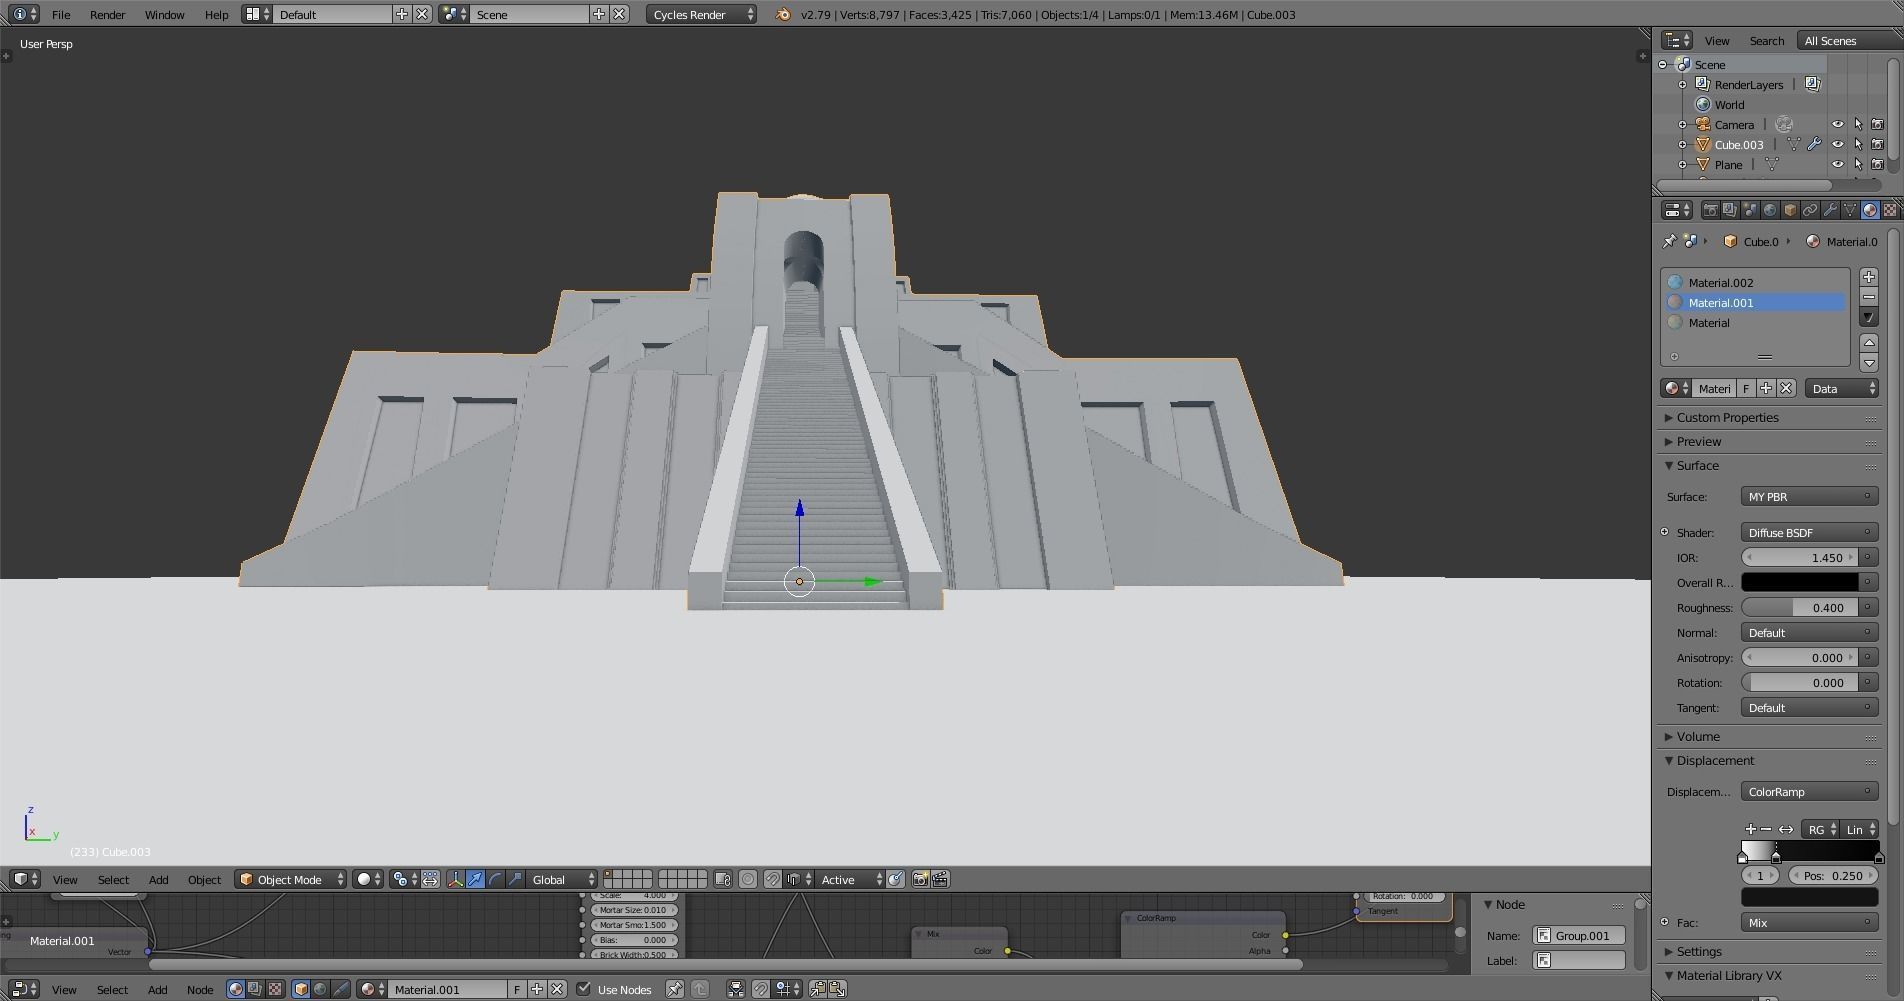The height and width of the screenshot is (1001, 1904).
Task: Unlink Material.001 in node editor header
Action: 557,989
